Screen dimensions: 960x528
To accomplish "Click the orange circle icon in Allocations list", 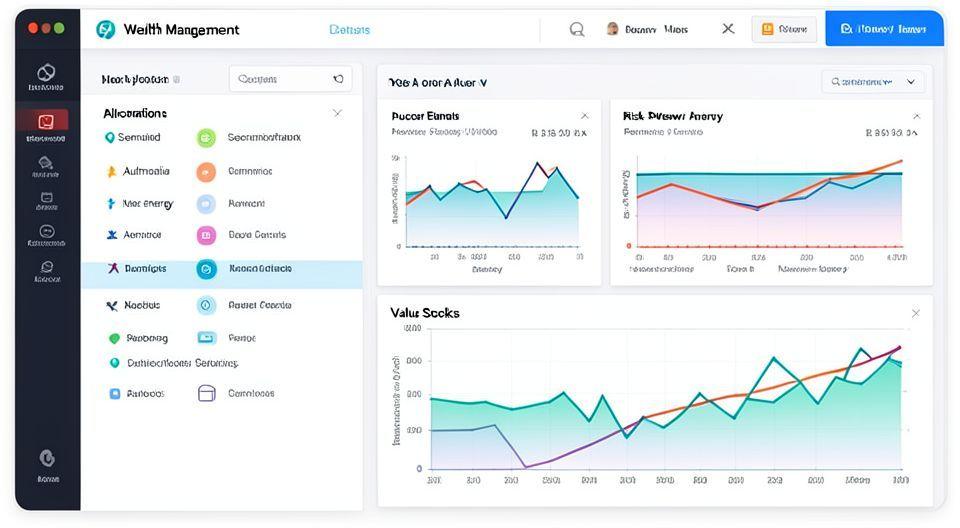I will click(206, 171).
